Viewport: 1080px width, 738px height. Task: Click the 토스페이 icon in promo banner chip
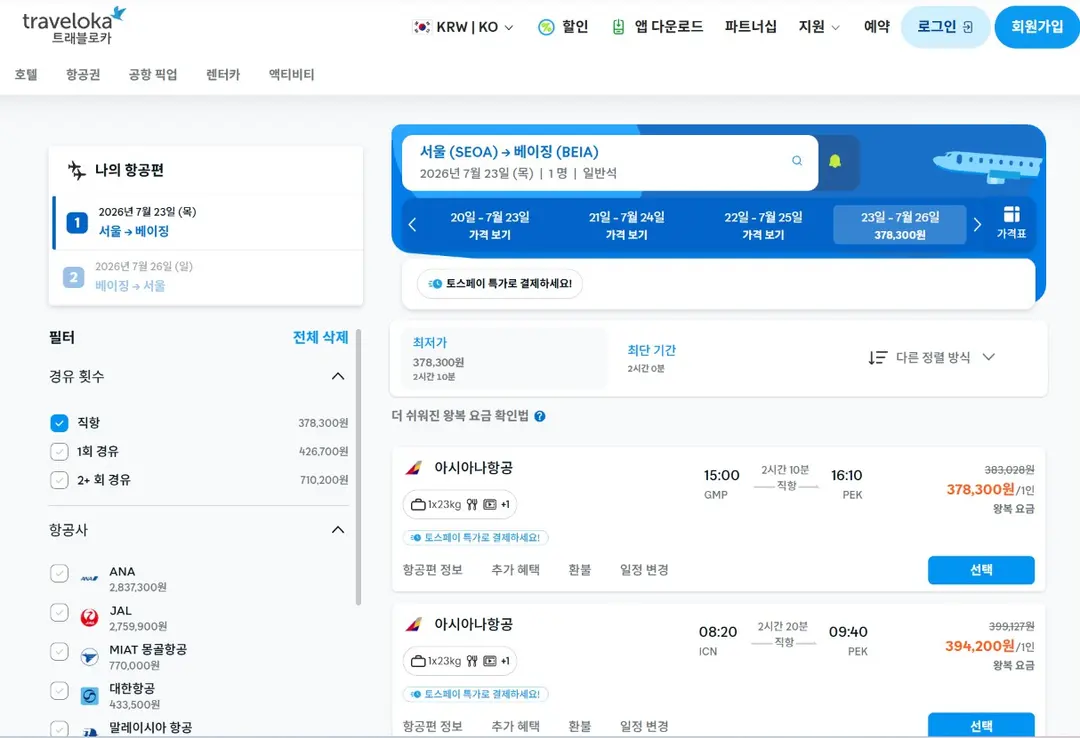[x=435, y=284]
